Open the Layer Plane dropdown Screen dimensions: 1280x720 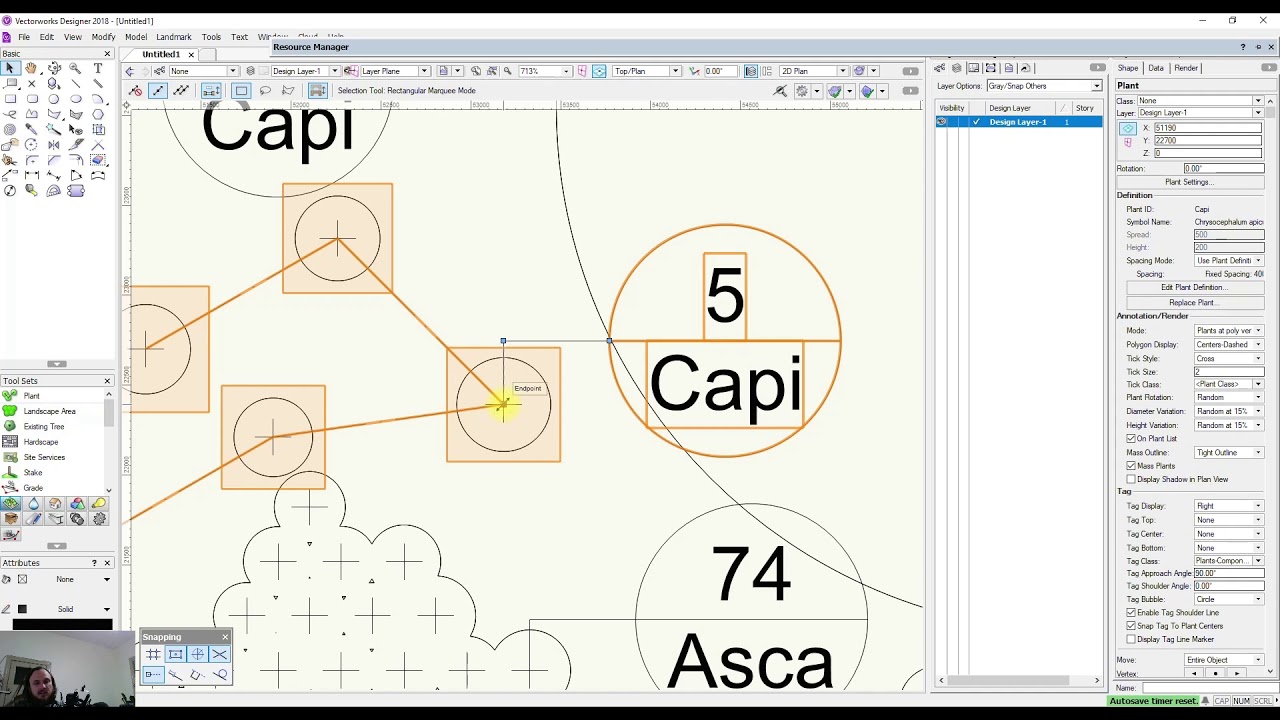[394, 71]
